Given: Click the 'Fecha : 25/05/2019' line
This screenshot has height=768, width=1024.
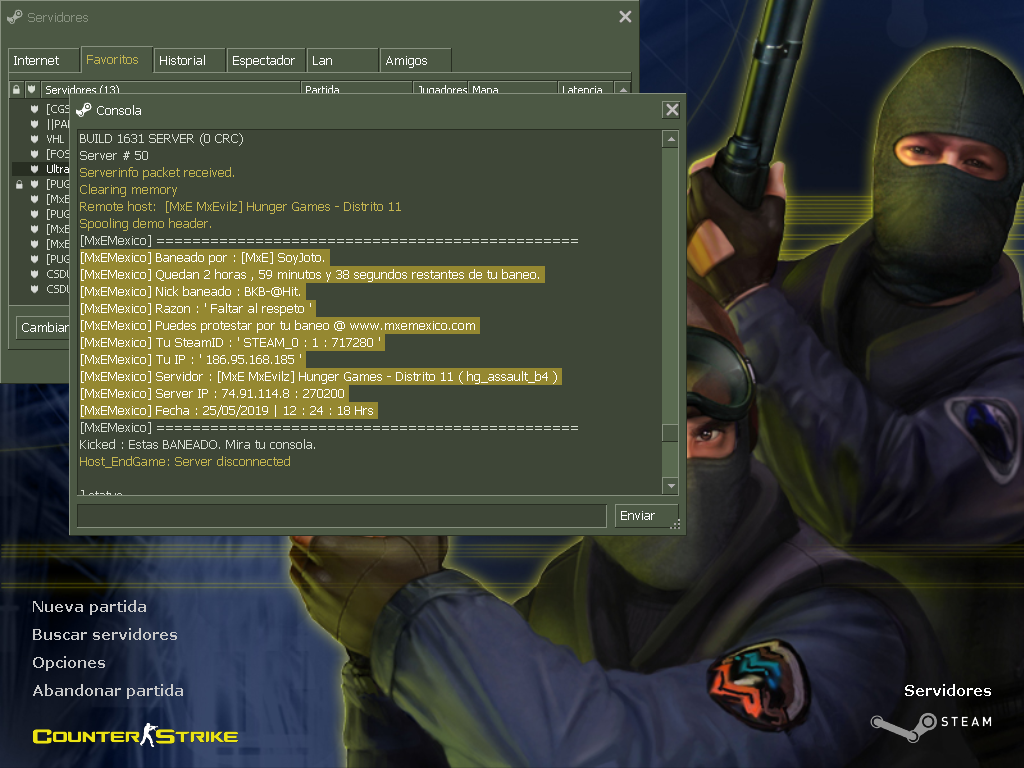Looking at the screenshot, I should 227,410.
